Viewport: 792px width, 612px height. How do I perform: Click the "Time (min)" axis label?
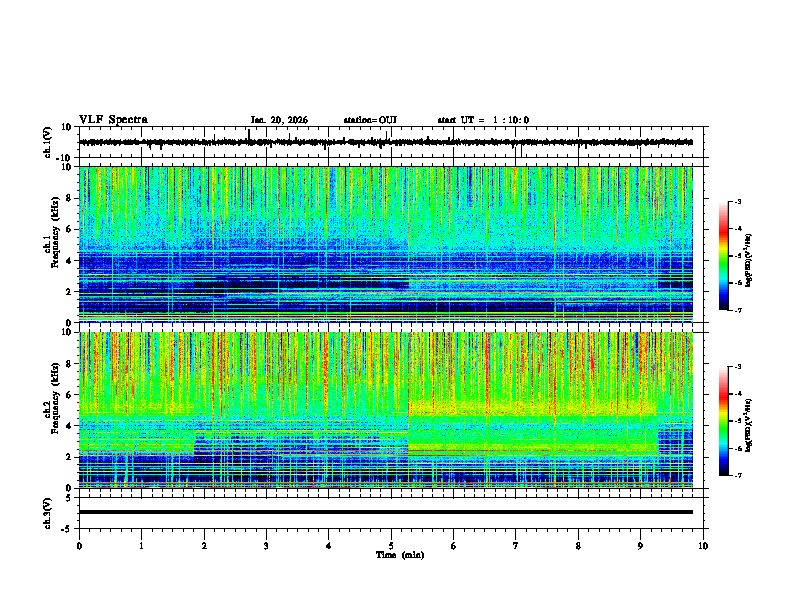[400, 555]
